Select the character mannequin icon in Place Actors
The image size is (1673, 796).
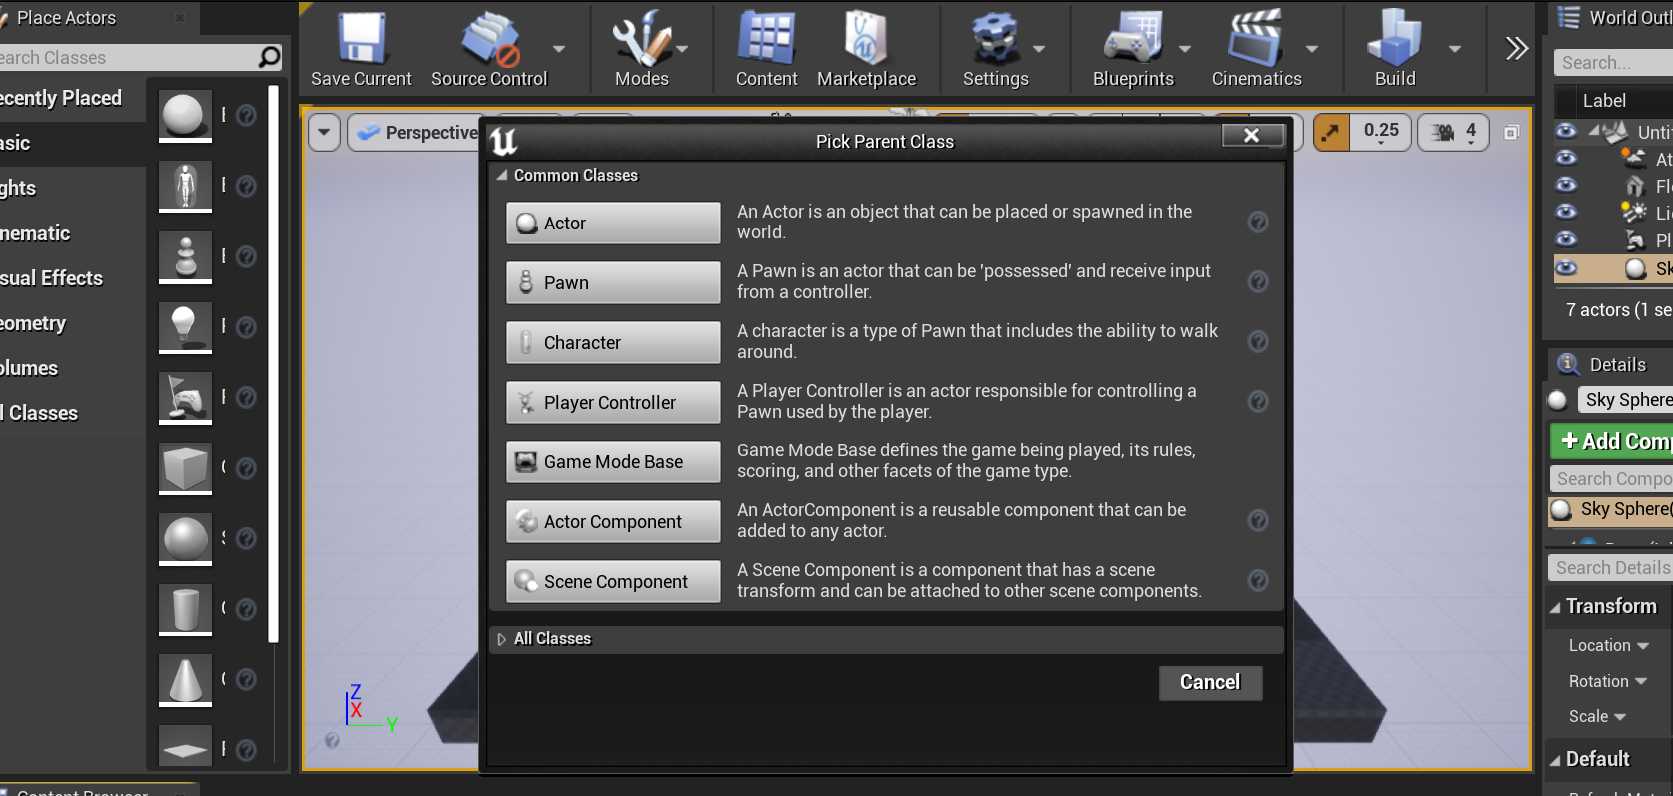pyautogui.click(x=185, y=186)
